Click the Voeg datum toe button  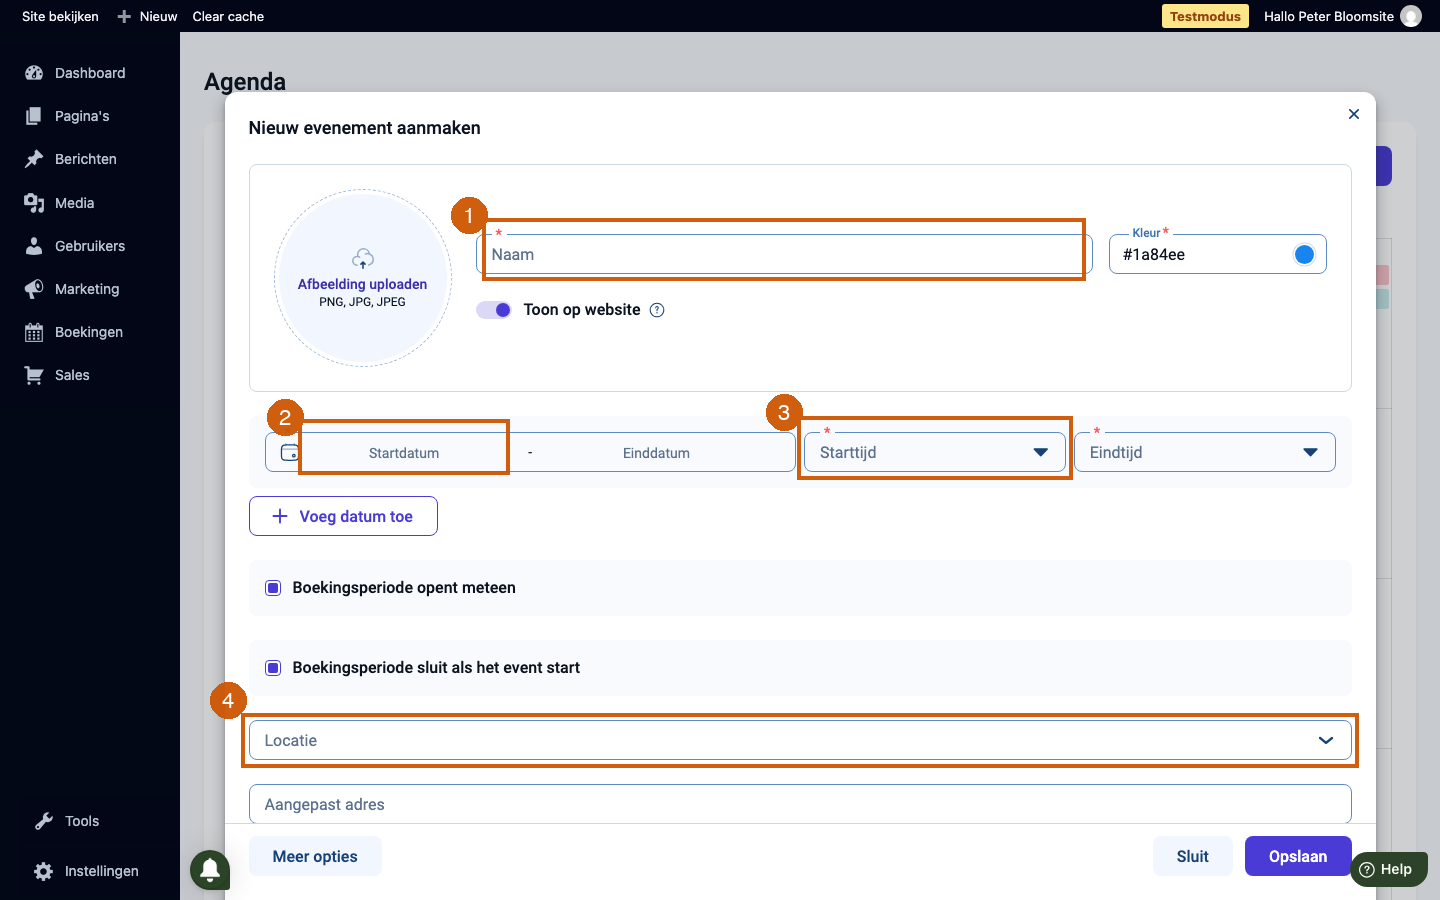343,516
